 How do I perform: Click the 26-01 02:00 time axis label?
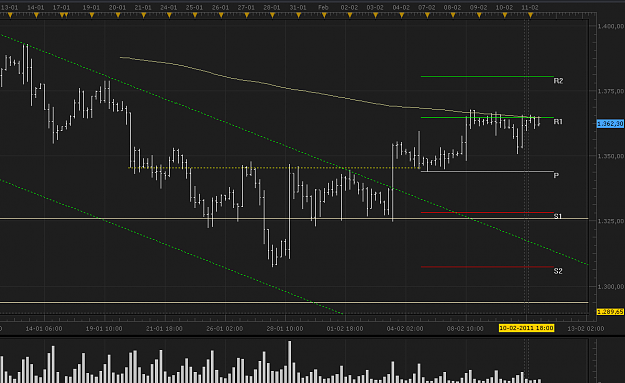(224, 329)
